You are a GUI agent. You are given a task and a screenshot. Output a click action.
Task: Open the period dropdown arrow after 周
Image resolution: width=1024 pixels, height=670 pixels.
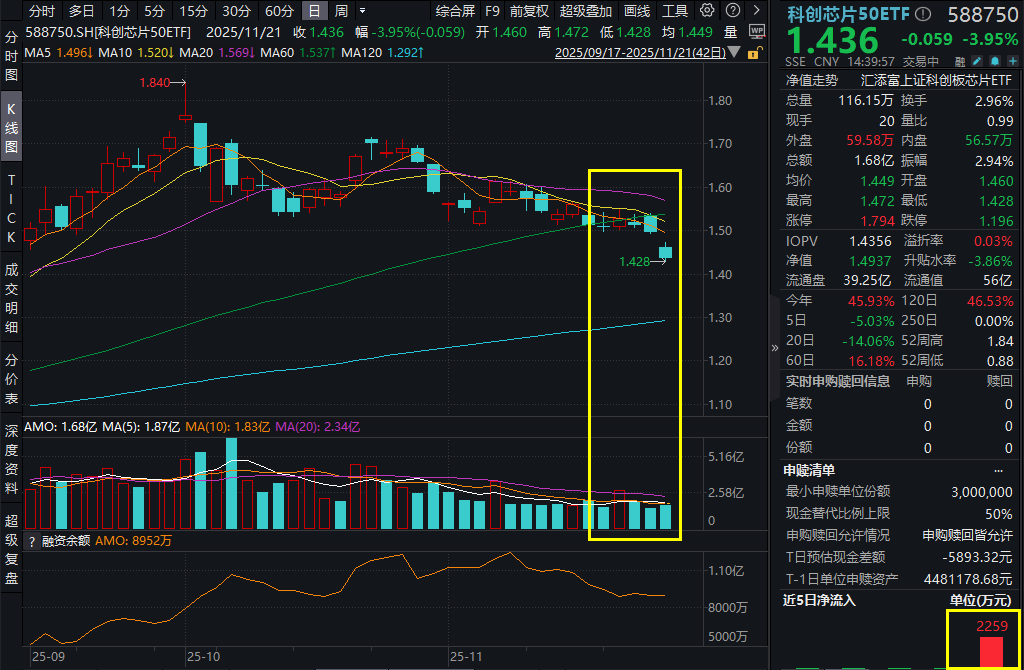[x=362, y=11]
